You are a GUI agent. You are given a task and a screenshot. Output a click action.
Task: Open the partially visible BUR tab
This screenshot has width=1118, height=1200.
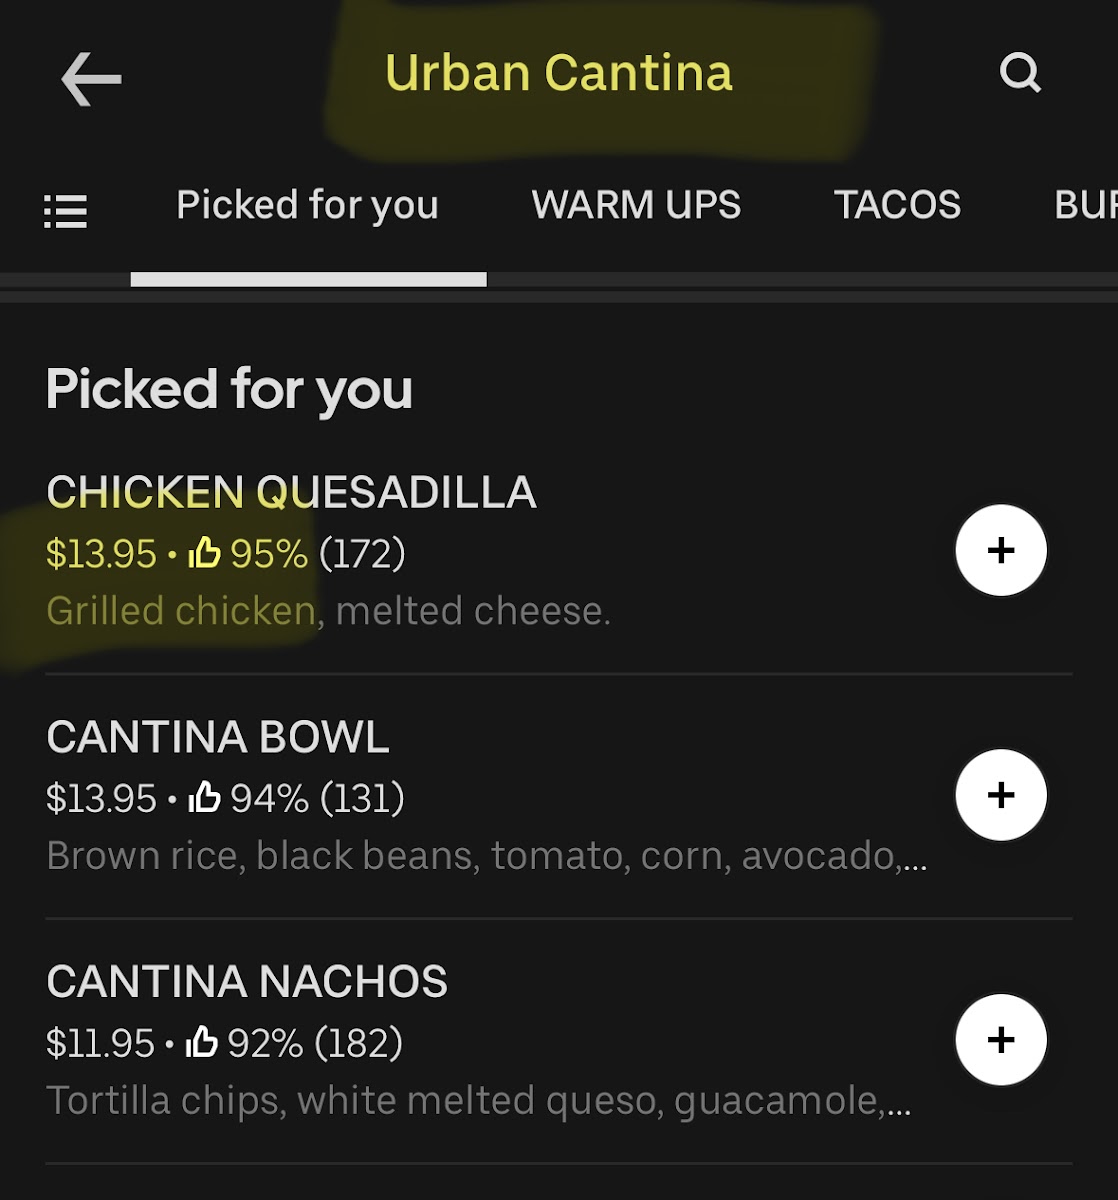tap(1085, 205)
